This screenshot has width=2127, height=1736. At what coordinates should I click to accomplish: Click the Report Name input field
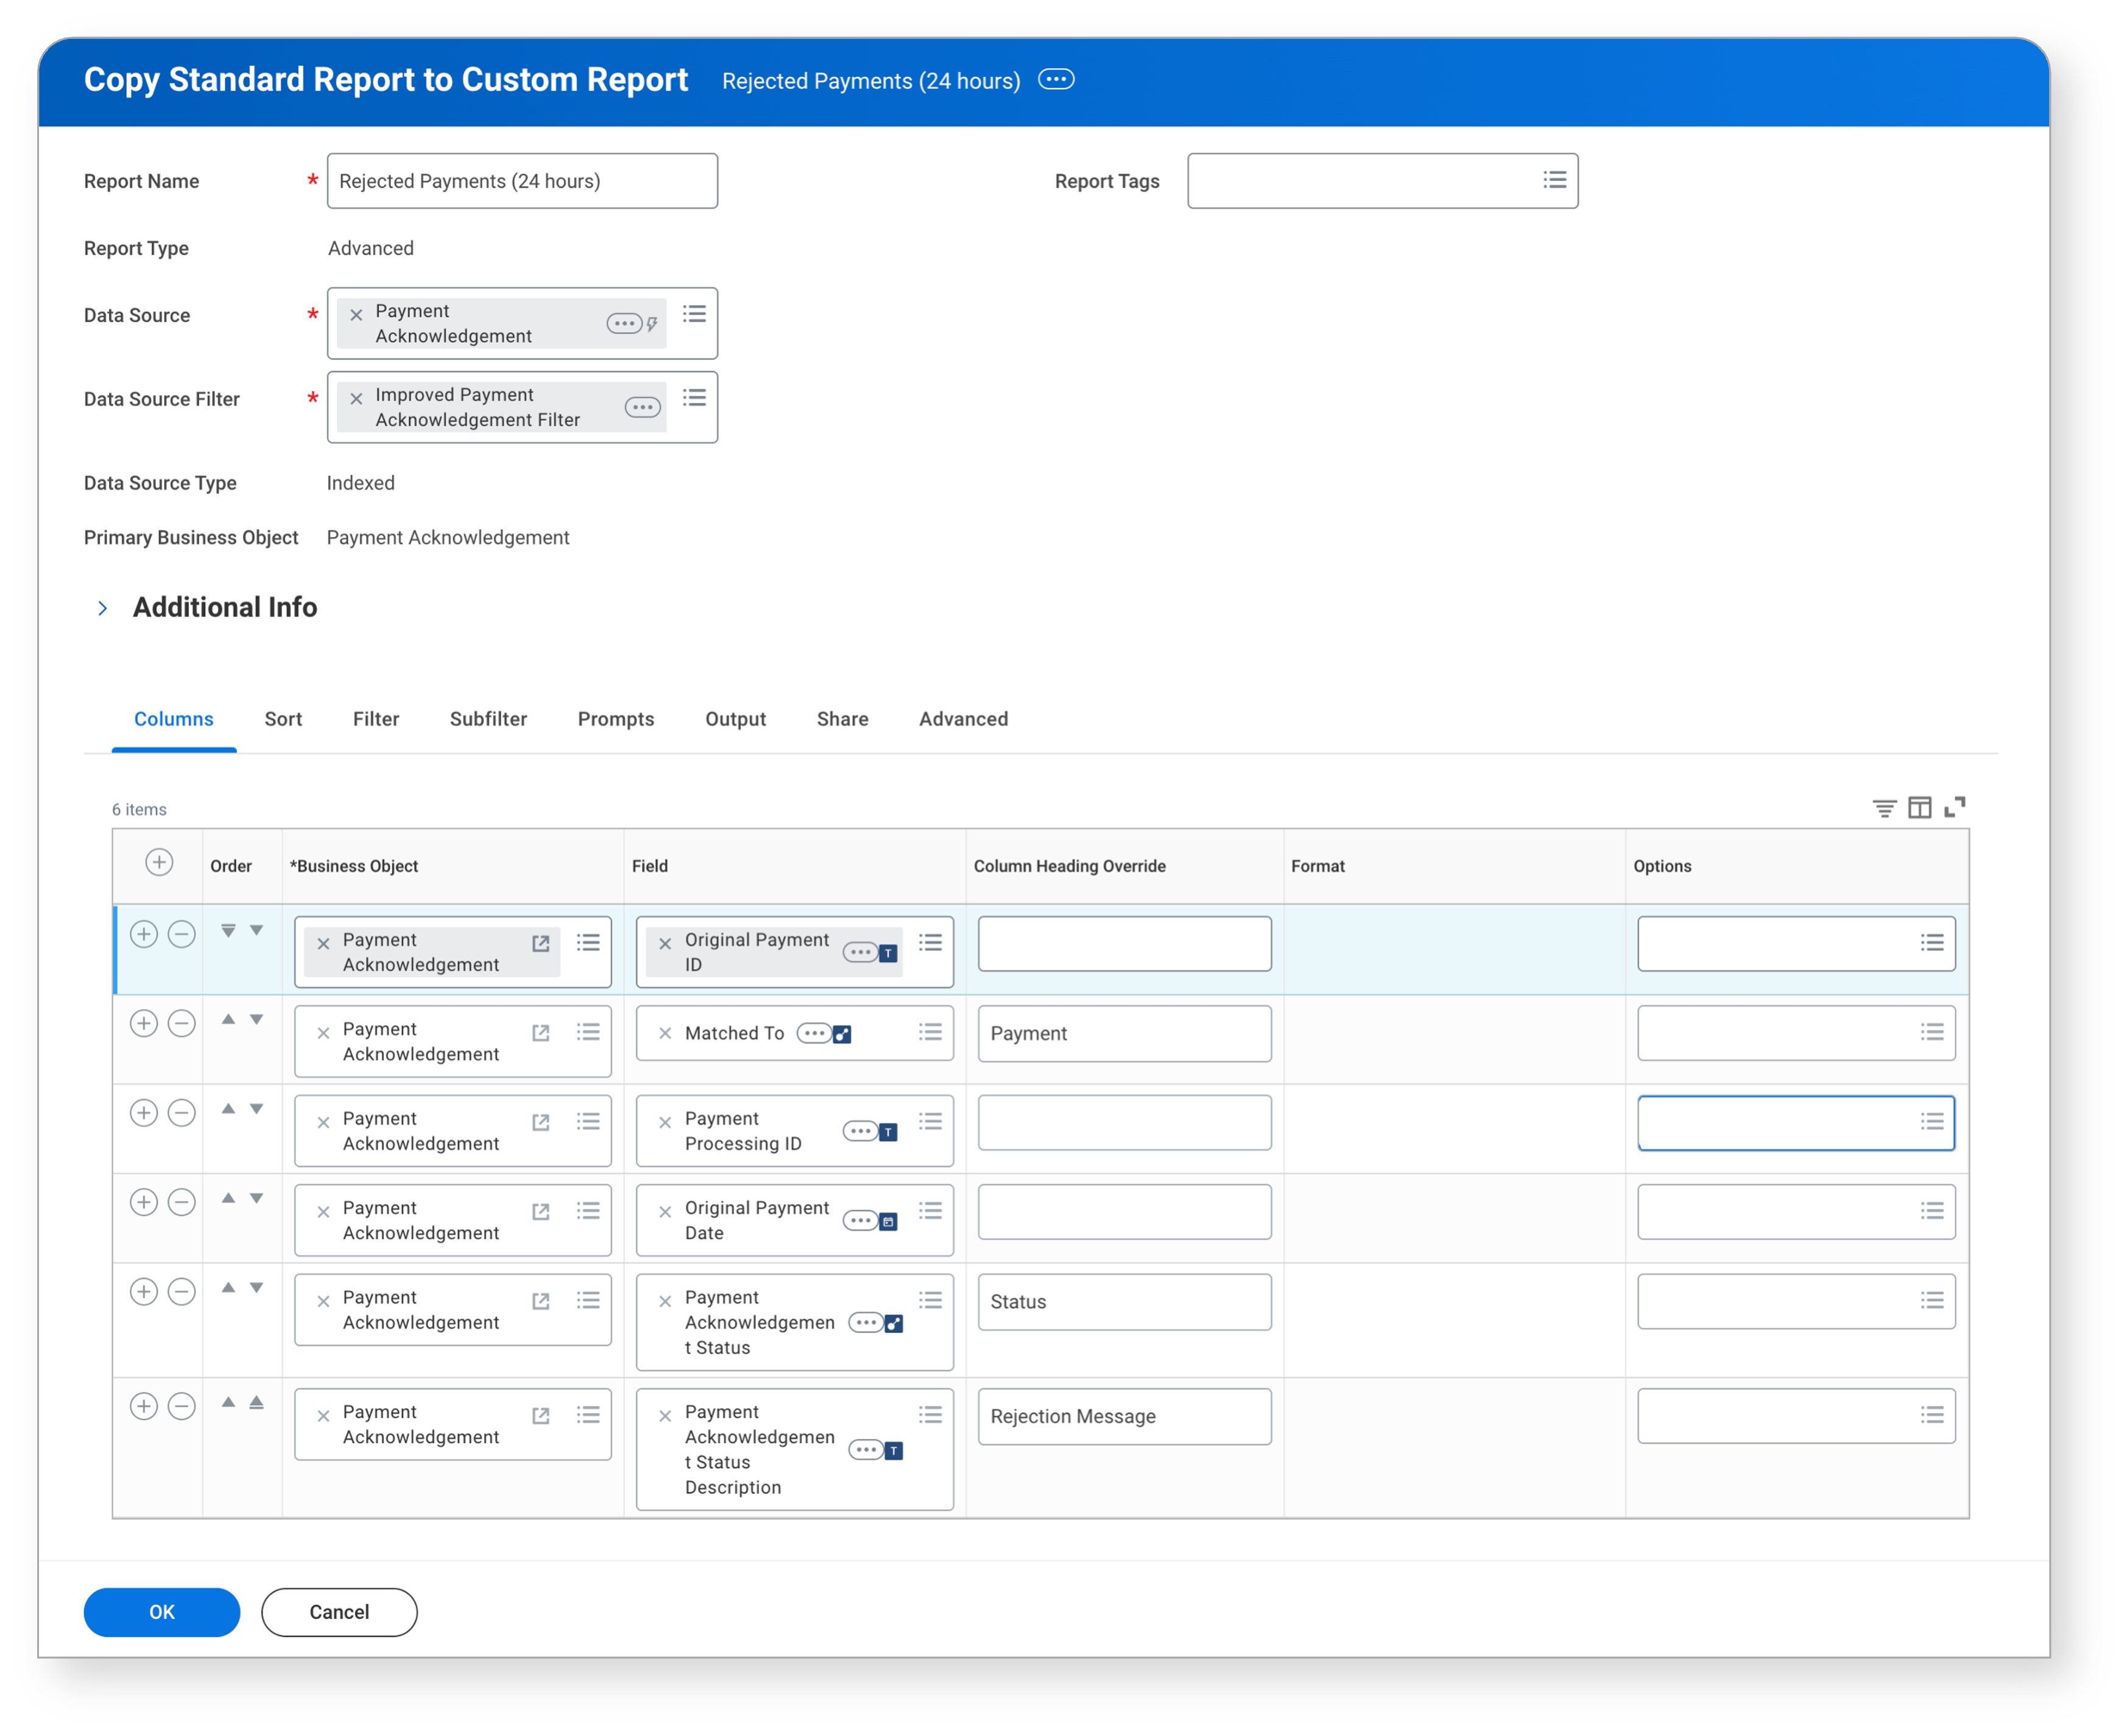[522, 181]
